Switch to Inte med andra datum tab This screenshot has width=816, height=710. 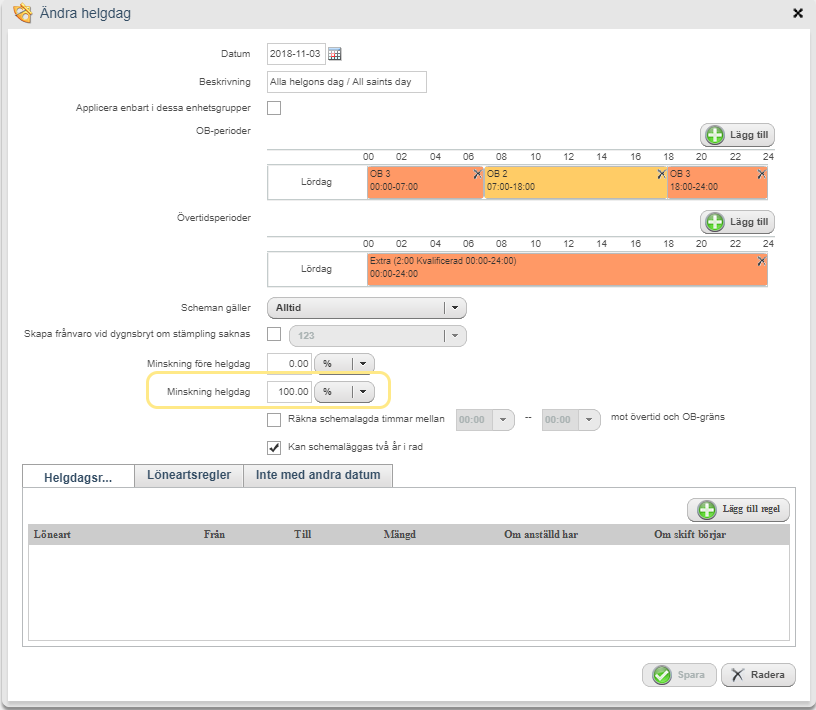pyautogui.click(x=318, y=475)
